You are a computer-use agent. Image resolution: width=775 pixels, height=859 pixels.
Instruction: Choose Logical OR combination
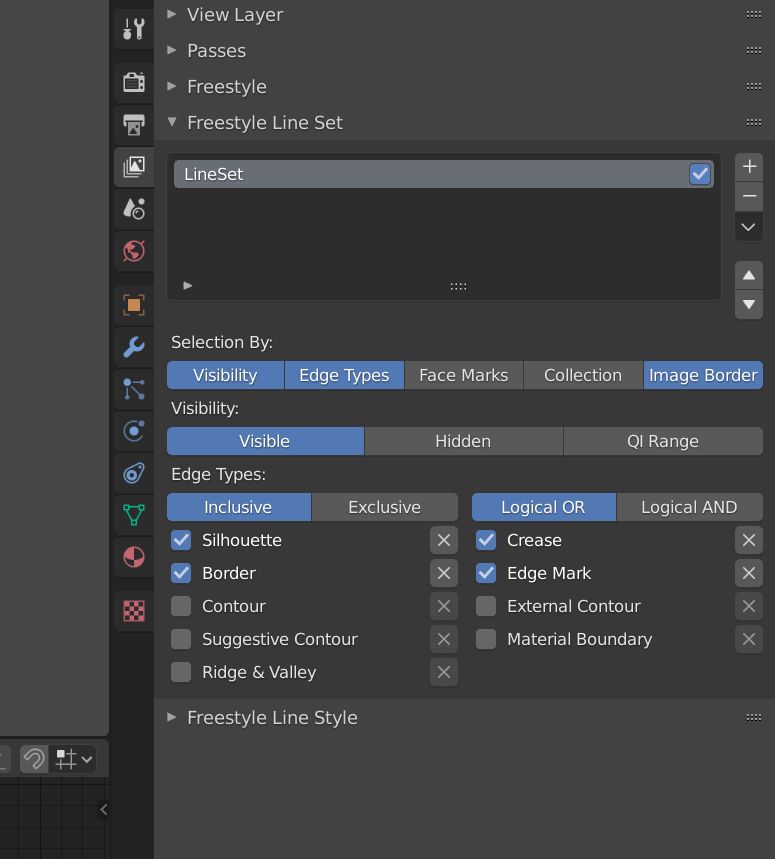(x=543, y=507)
